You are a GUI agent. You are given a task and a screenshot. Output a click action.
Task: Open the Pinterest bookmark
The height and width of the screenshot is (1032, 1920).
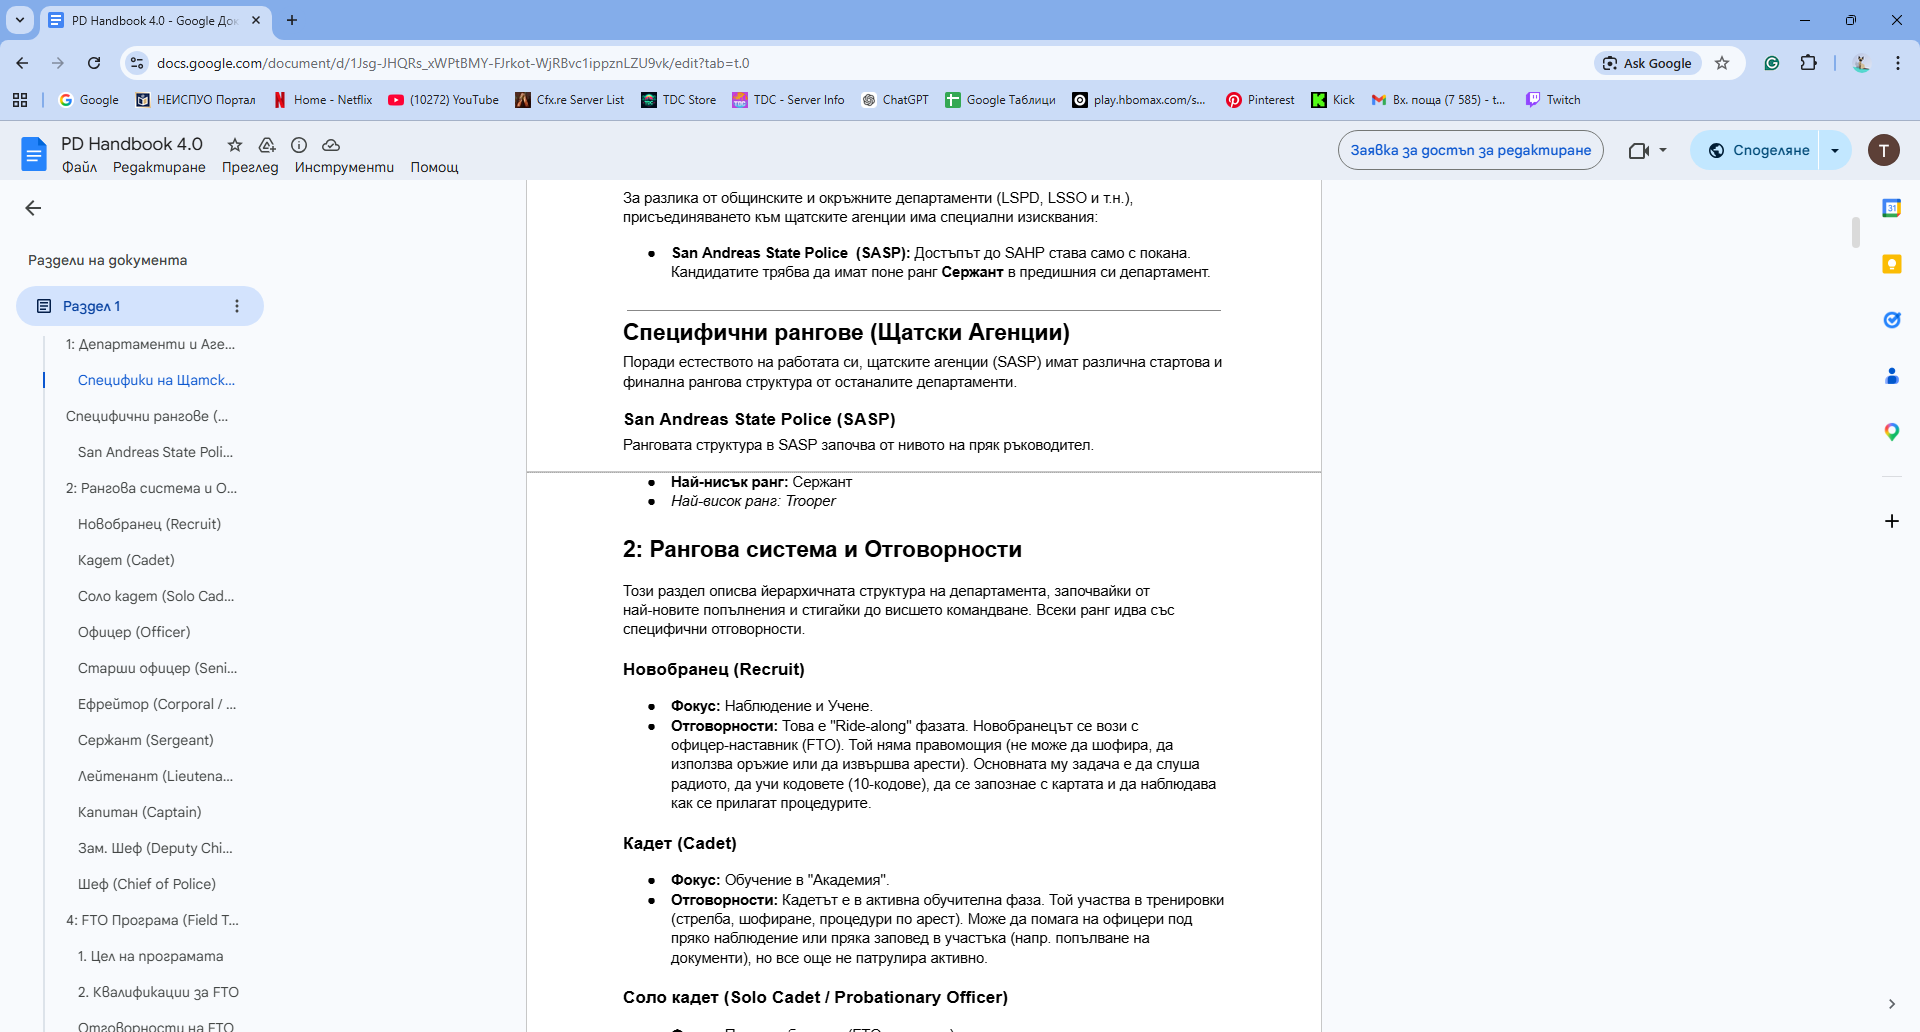pyautogui.click(x=1260, y=100)
